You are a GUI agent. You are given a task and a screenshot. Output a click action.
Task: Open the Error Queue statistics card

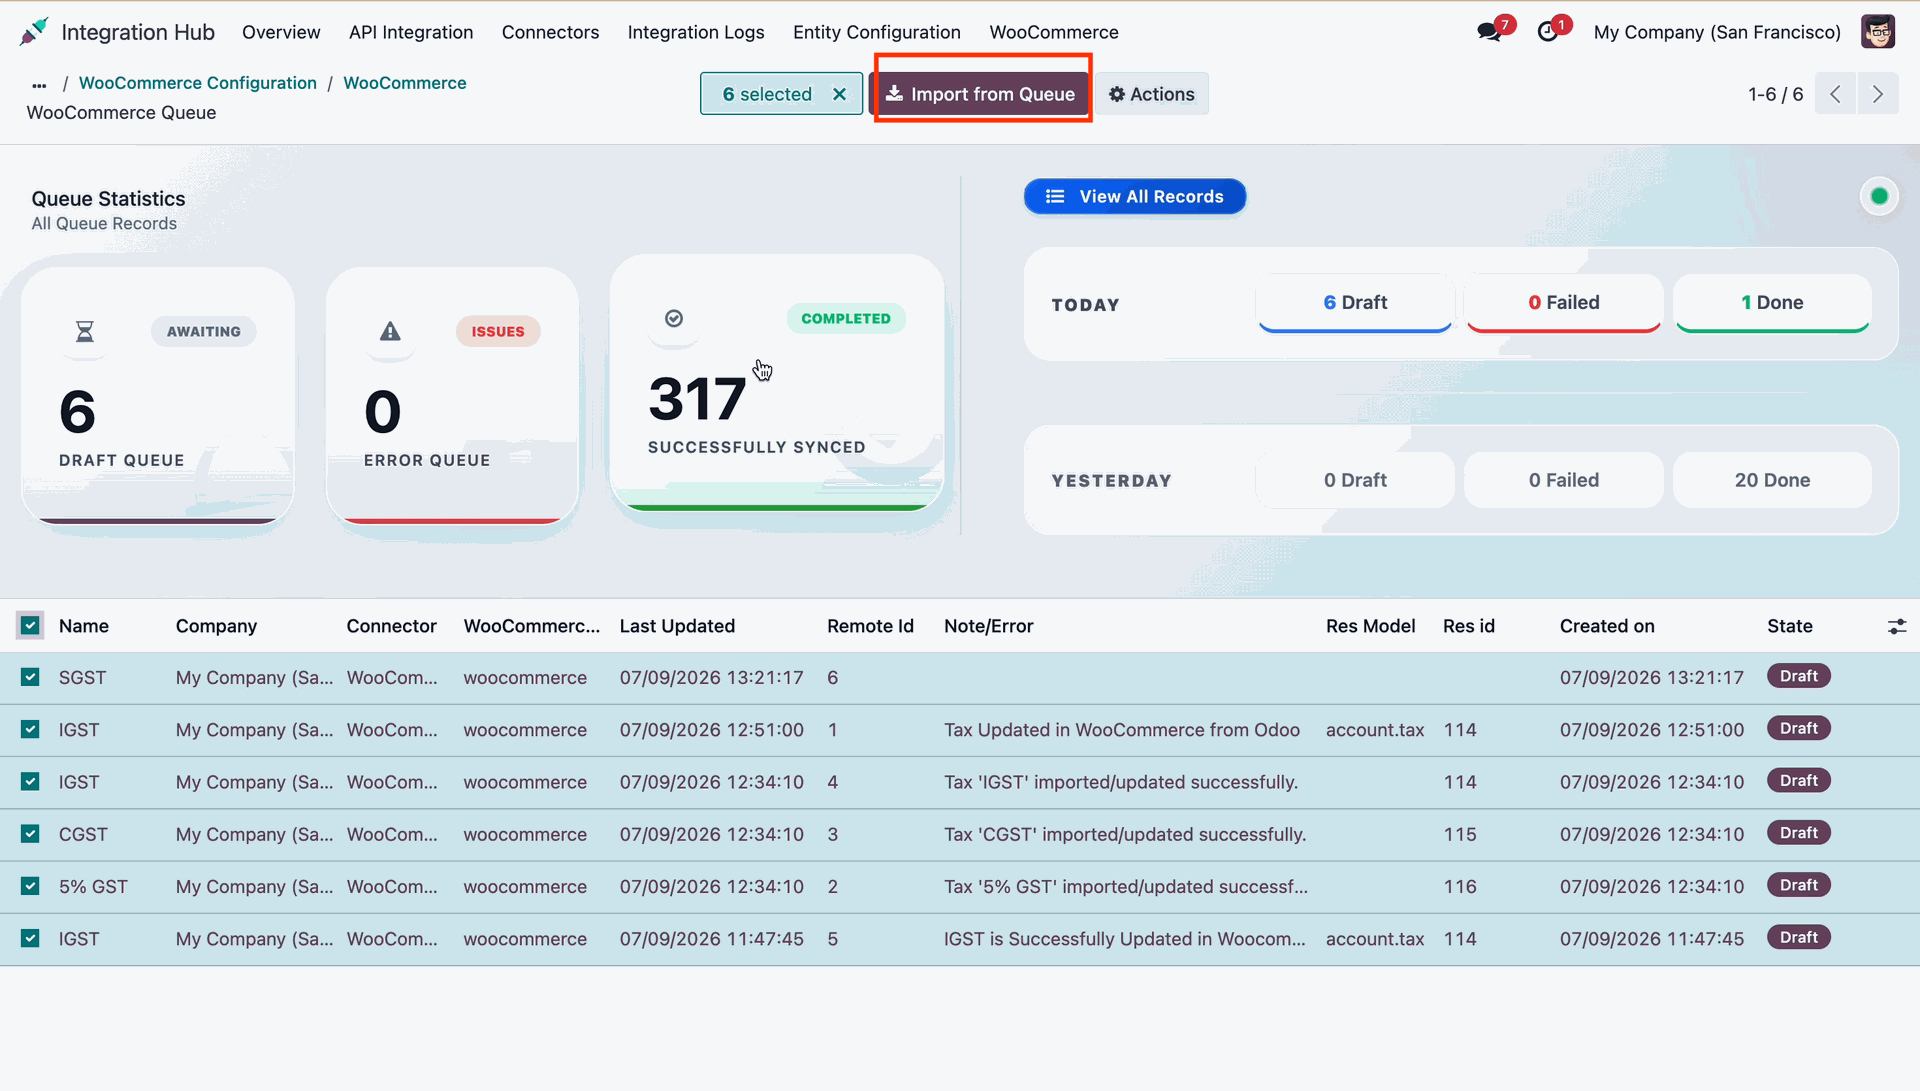452,395
